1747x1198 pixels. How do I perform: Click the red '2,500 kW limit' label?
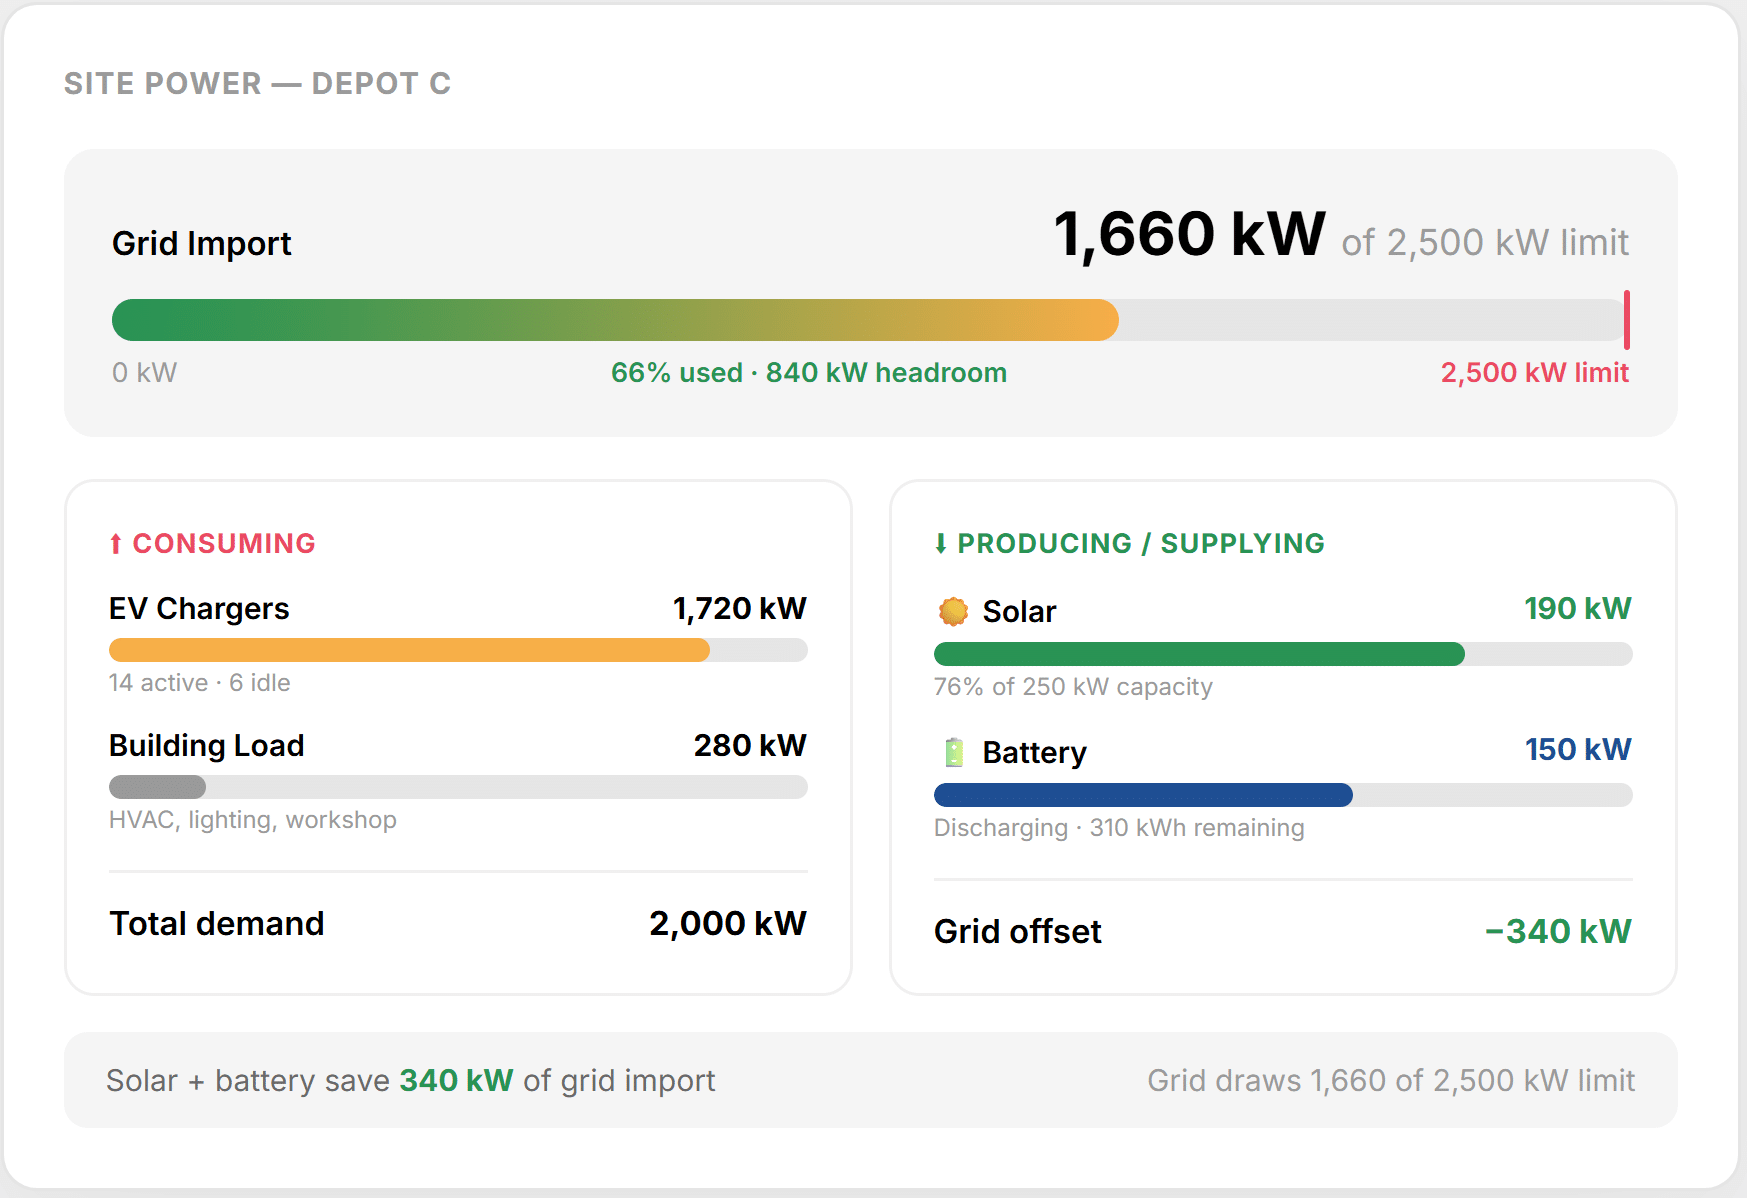coord(1534,373)
